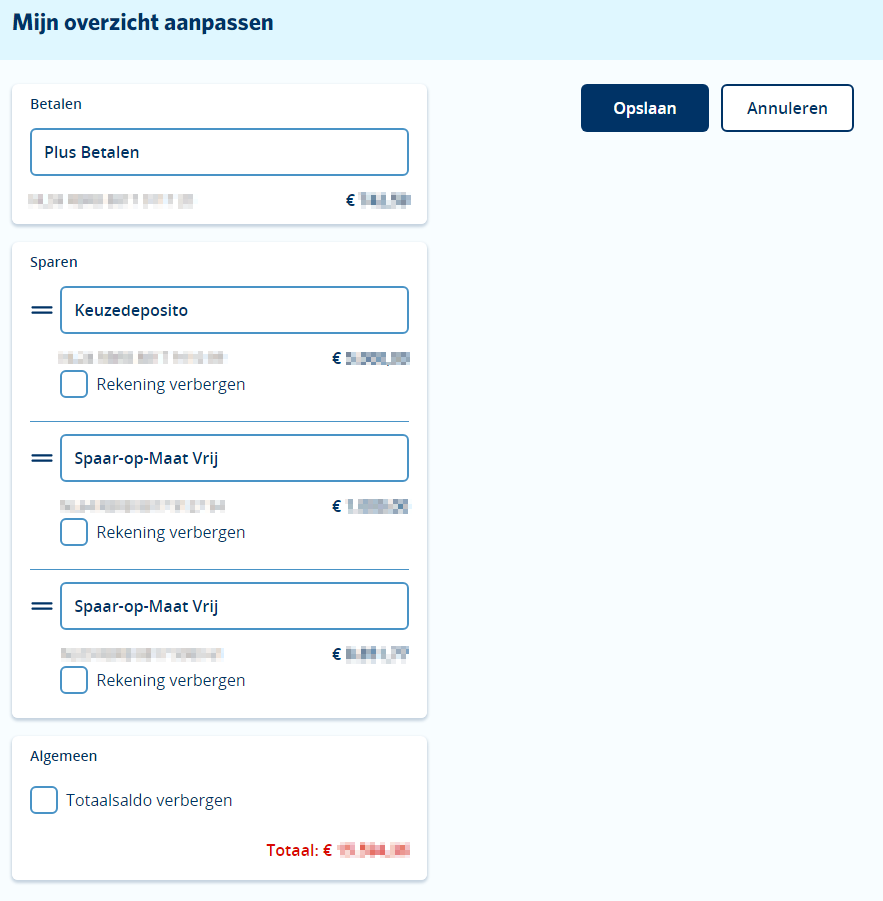Image resolution: width=883 pixels, height=901 pixels.
Task: Select the last Spaar-op-Maat Vrij name field
Action: [x=234, y=606]
